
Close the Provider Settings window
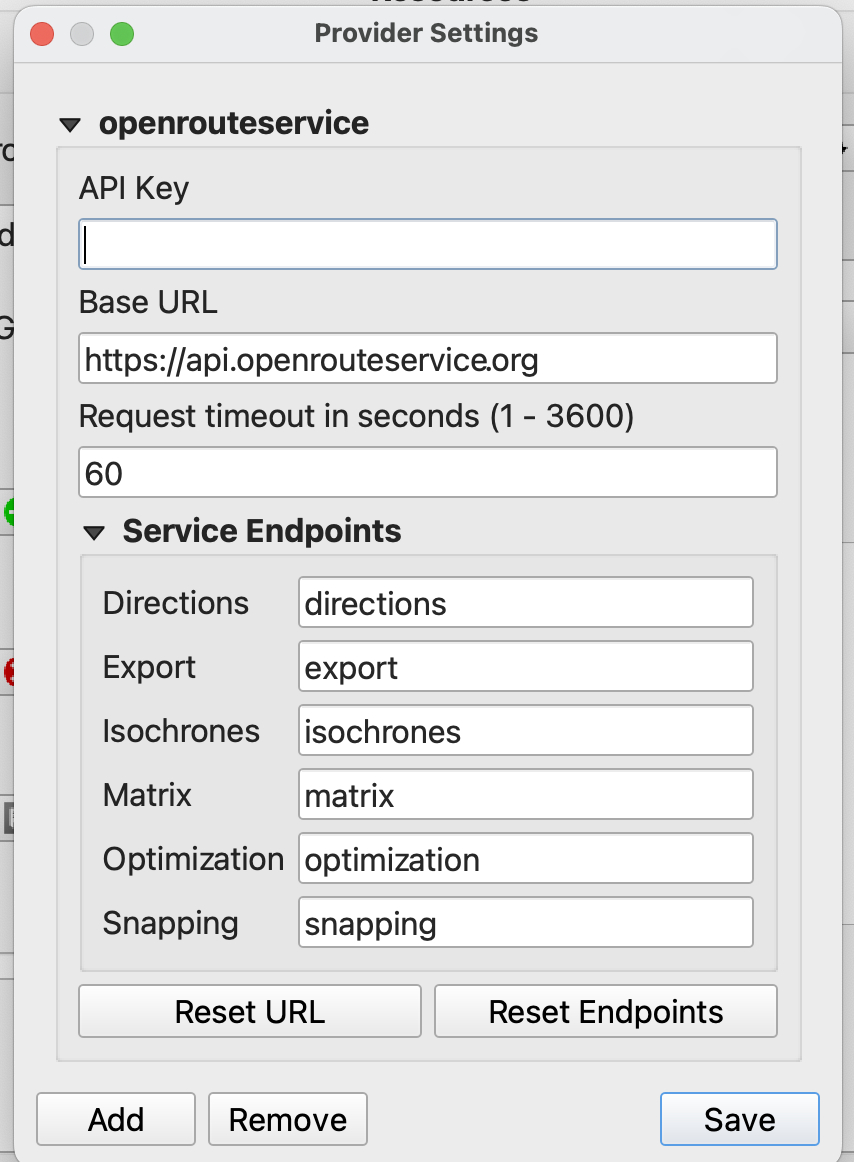42,33
